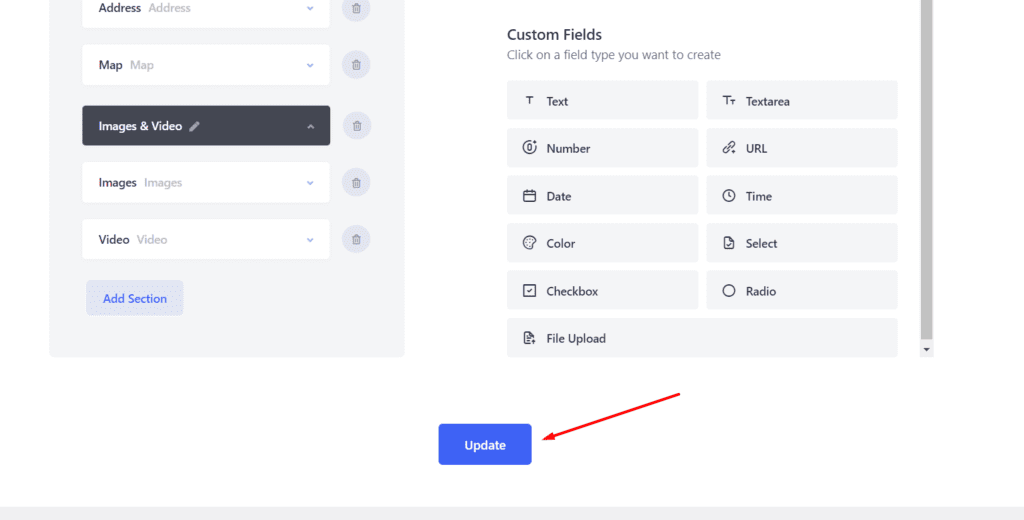This screenshot has width=1024, height=520.
Task: Click the trash icon beside Images & Video
Action: 356,126
